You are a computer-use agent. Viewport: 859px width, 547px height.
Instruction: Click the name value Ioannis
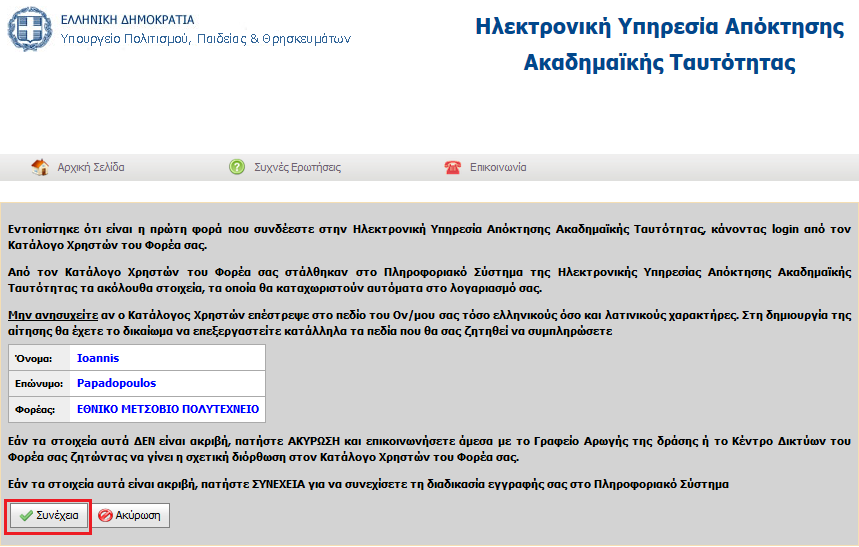98,358
